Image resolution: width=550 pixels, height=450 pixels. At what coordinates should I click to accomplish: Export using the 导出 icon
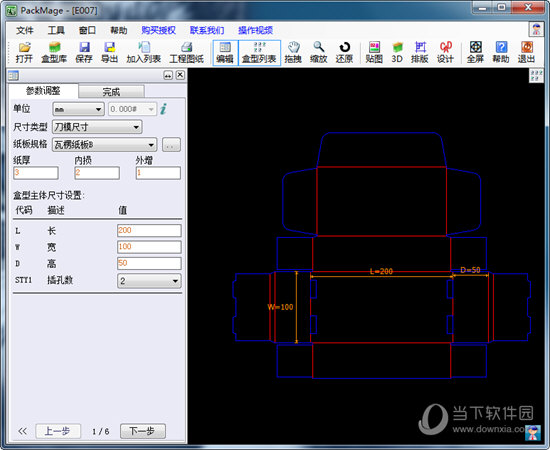click(109, 53)
